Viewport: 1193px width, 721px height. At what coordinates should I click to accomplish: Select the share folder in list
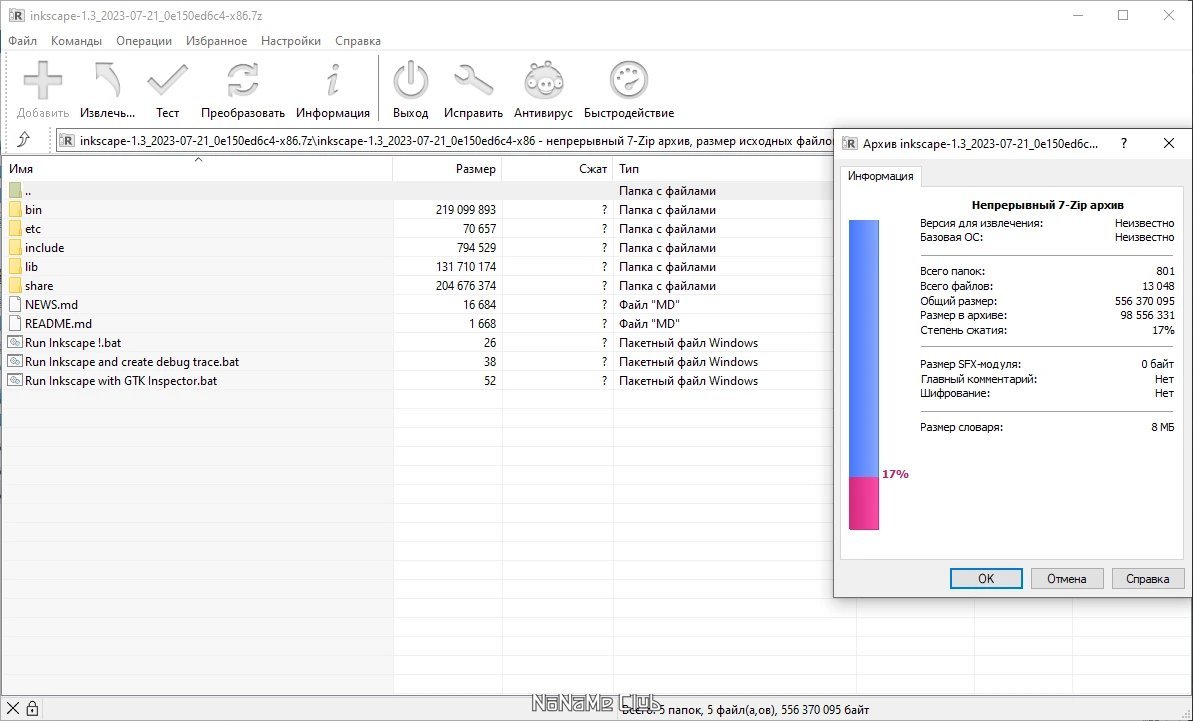(39, 286)
